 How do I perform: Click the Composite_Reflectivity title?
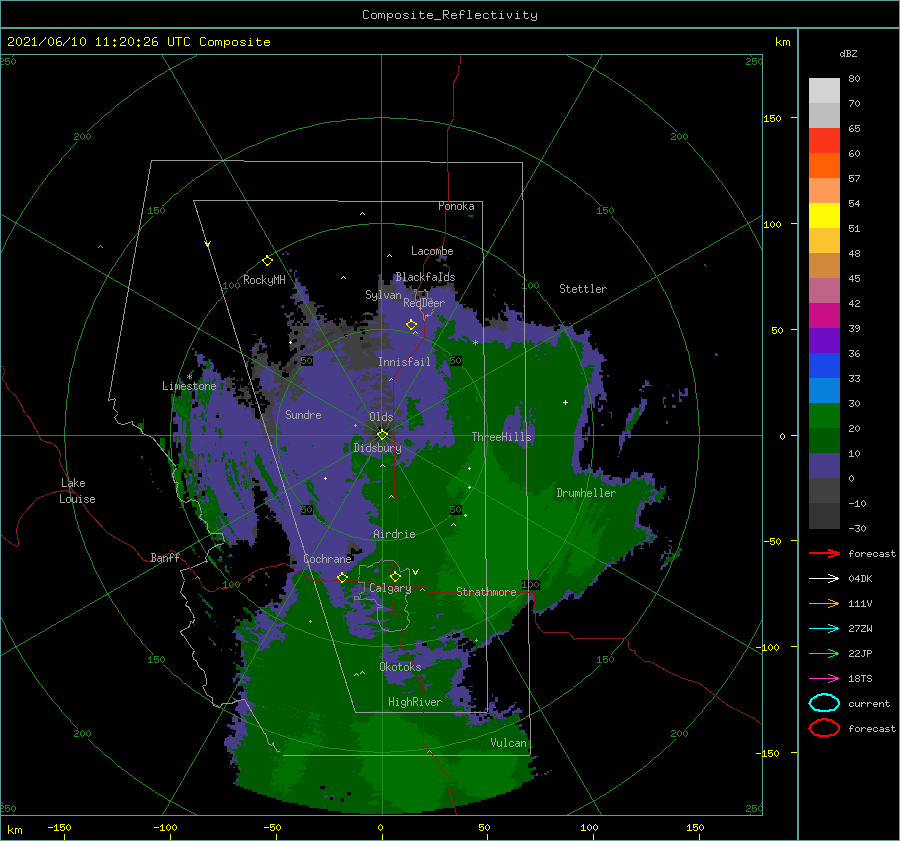450,15
